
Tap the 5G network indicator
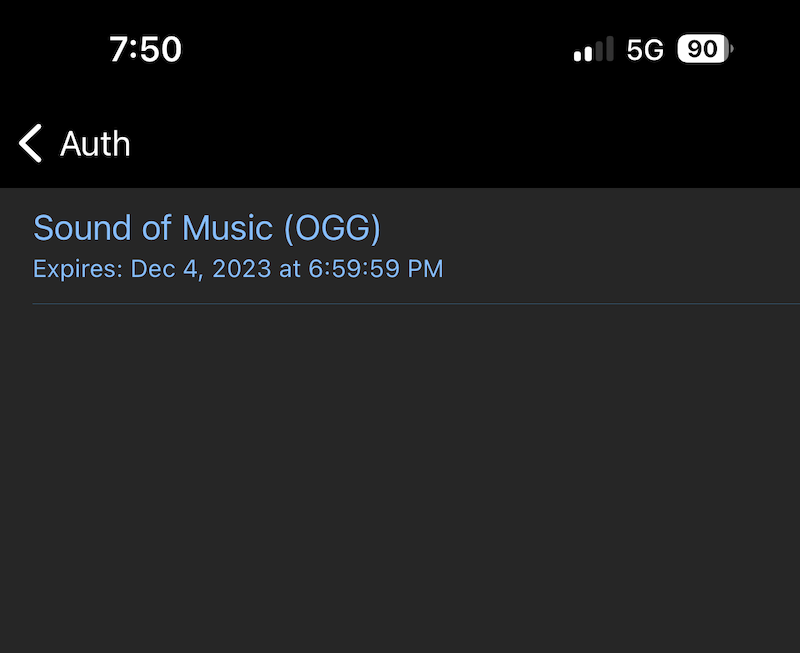(x=645, y=49)
